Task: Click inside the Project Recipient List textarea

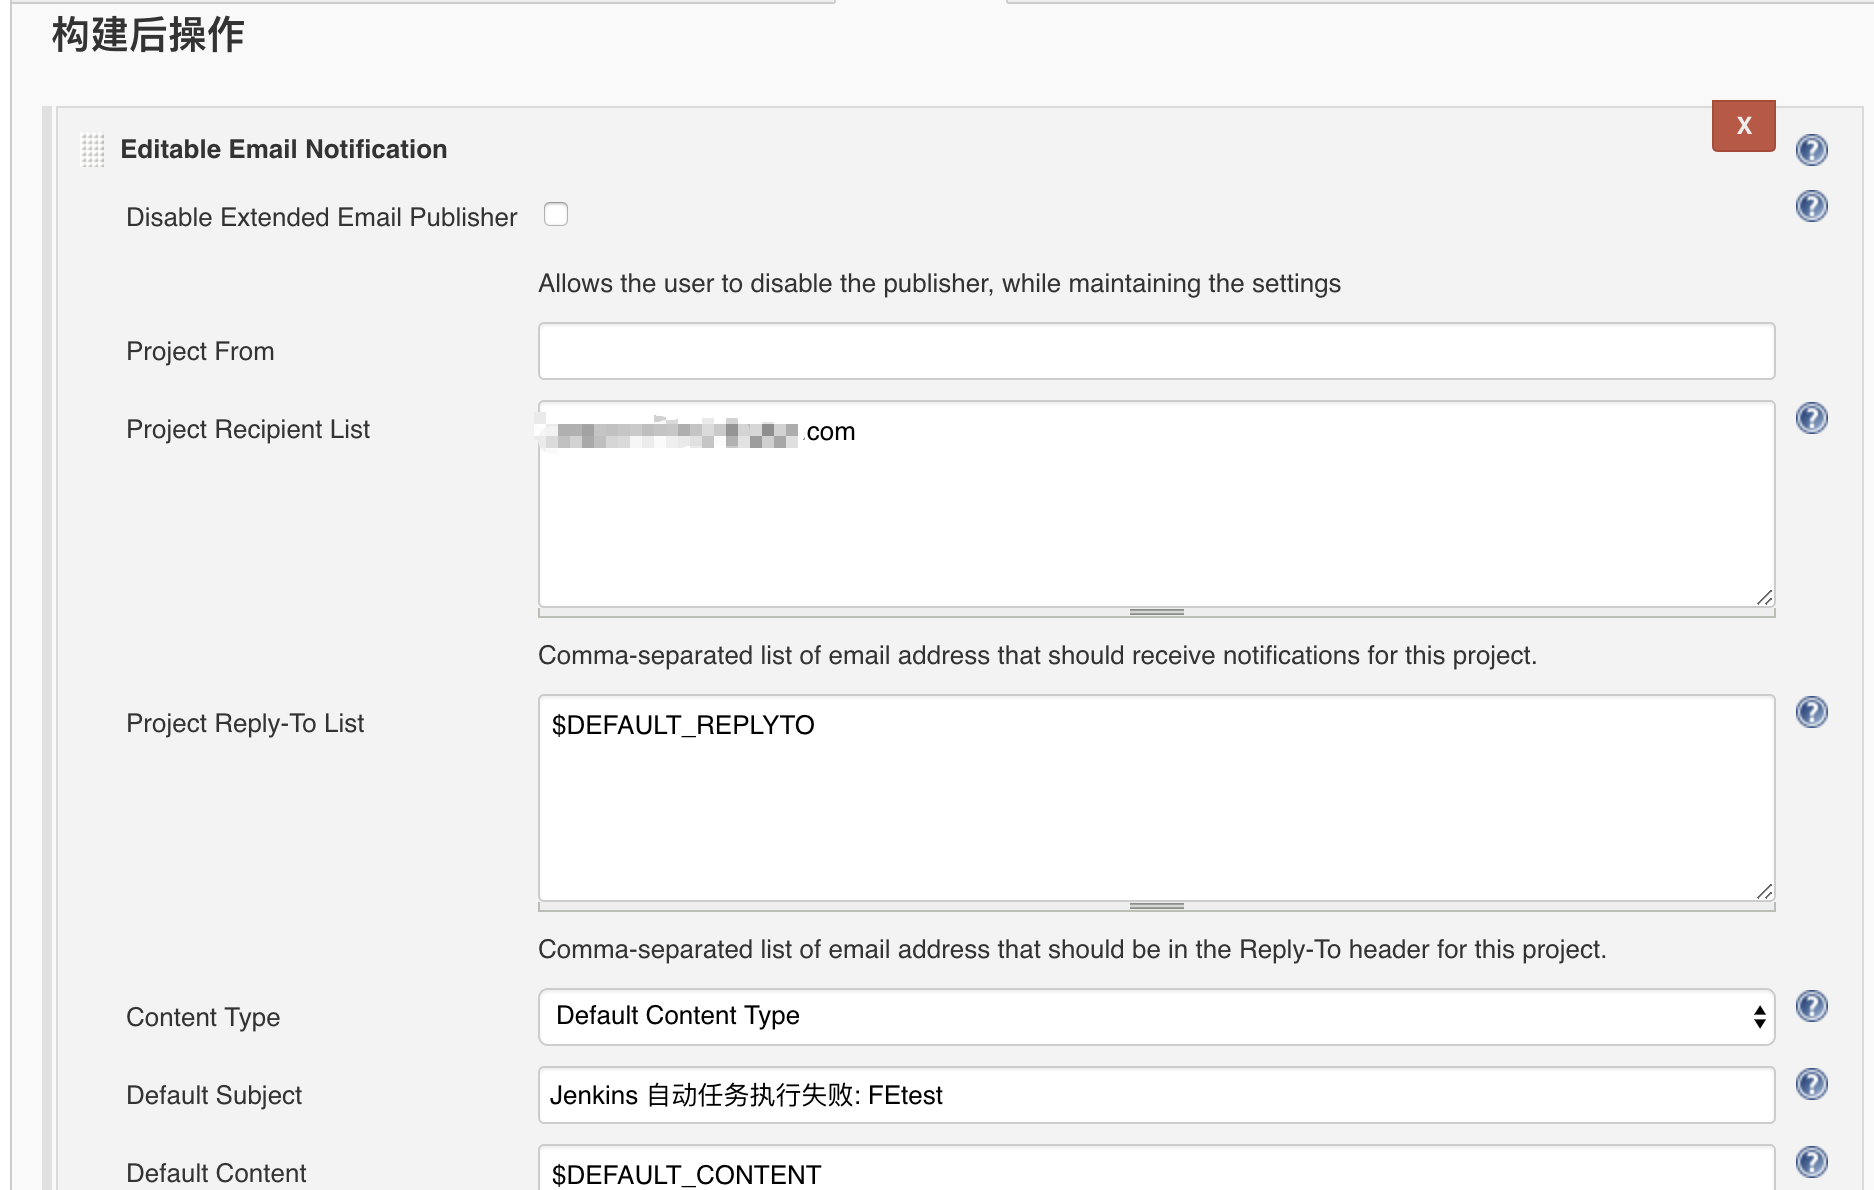Action: 1156,504
